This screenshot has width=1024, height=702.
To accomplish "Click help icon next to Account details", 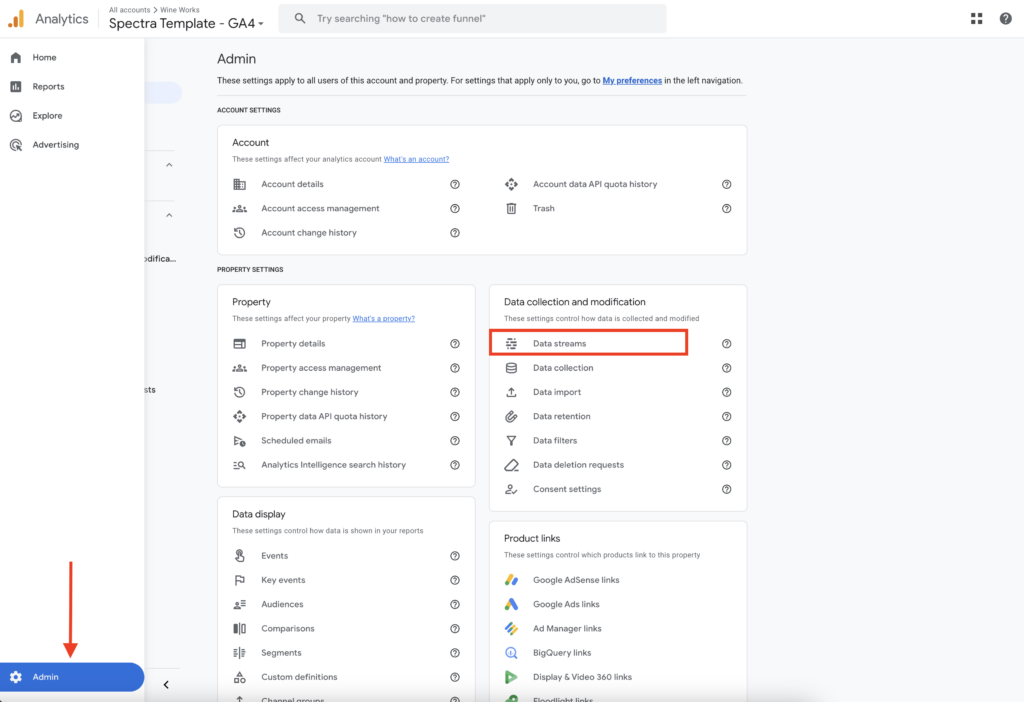I will pos(455,184).
